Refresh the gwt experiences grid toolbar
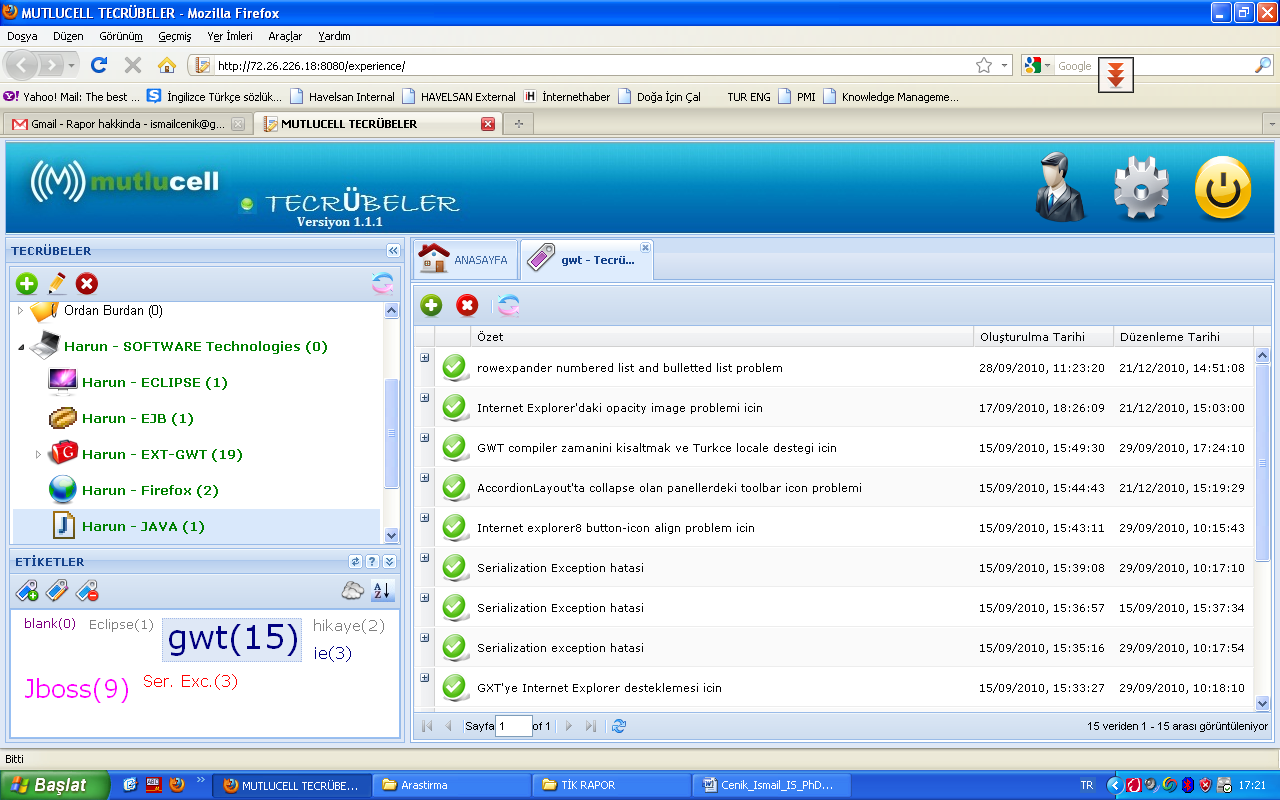The width and height of the screenshot is (1280, 800). coord(508,305)
